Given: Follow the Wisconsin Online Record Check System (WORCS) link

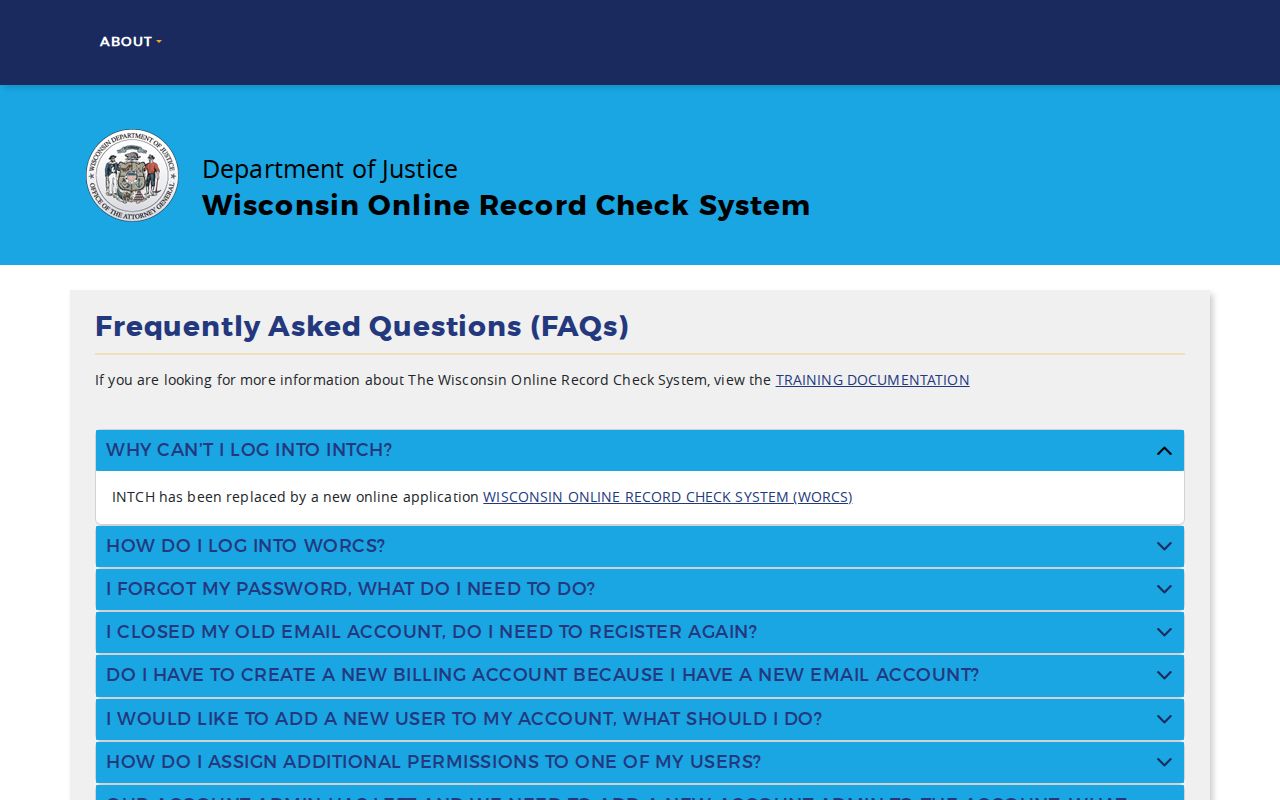Looking at the screenshot, I should coord(667,497).
